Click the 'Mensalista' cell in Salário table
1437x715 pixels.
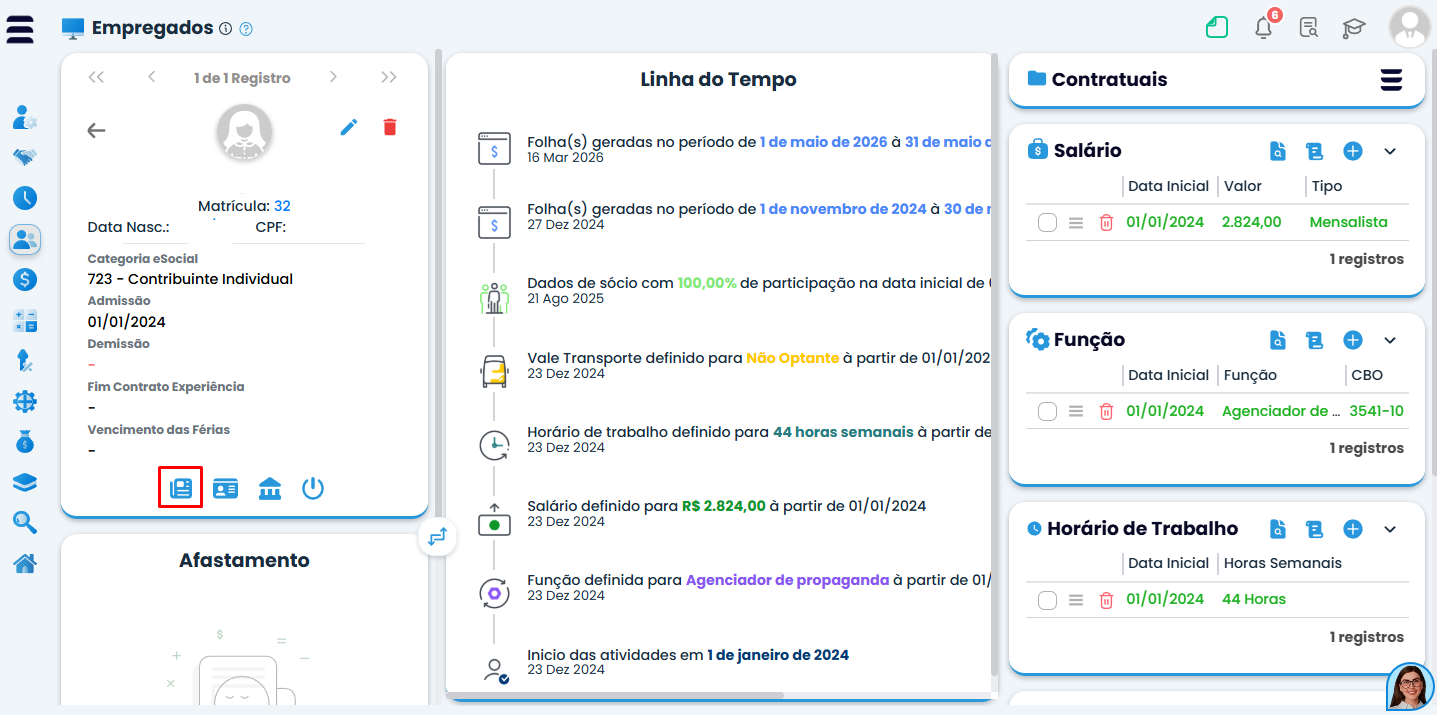[1349, 222]
